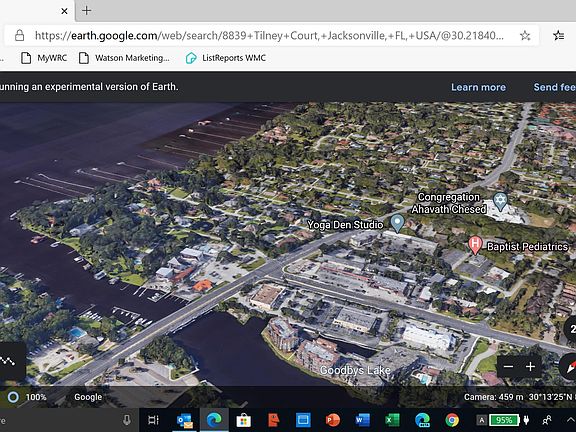Open Outlook from the taskbar
This screenshot has height=432, width=576.
click(x=185, y=420)
